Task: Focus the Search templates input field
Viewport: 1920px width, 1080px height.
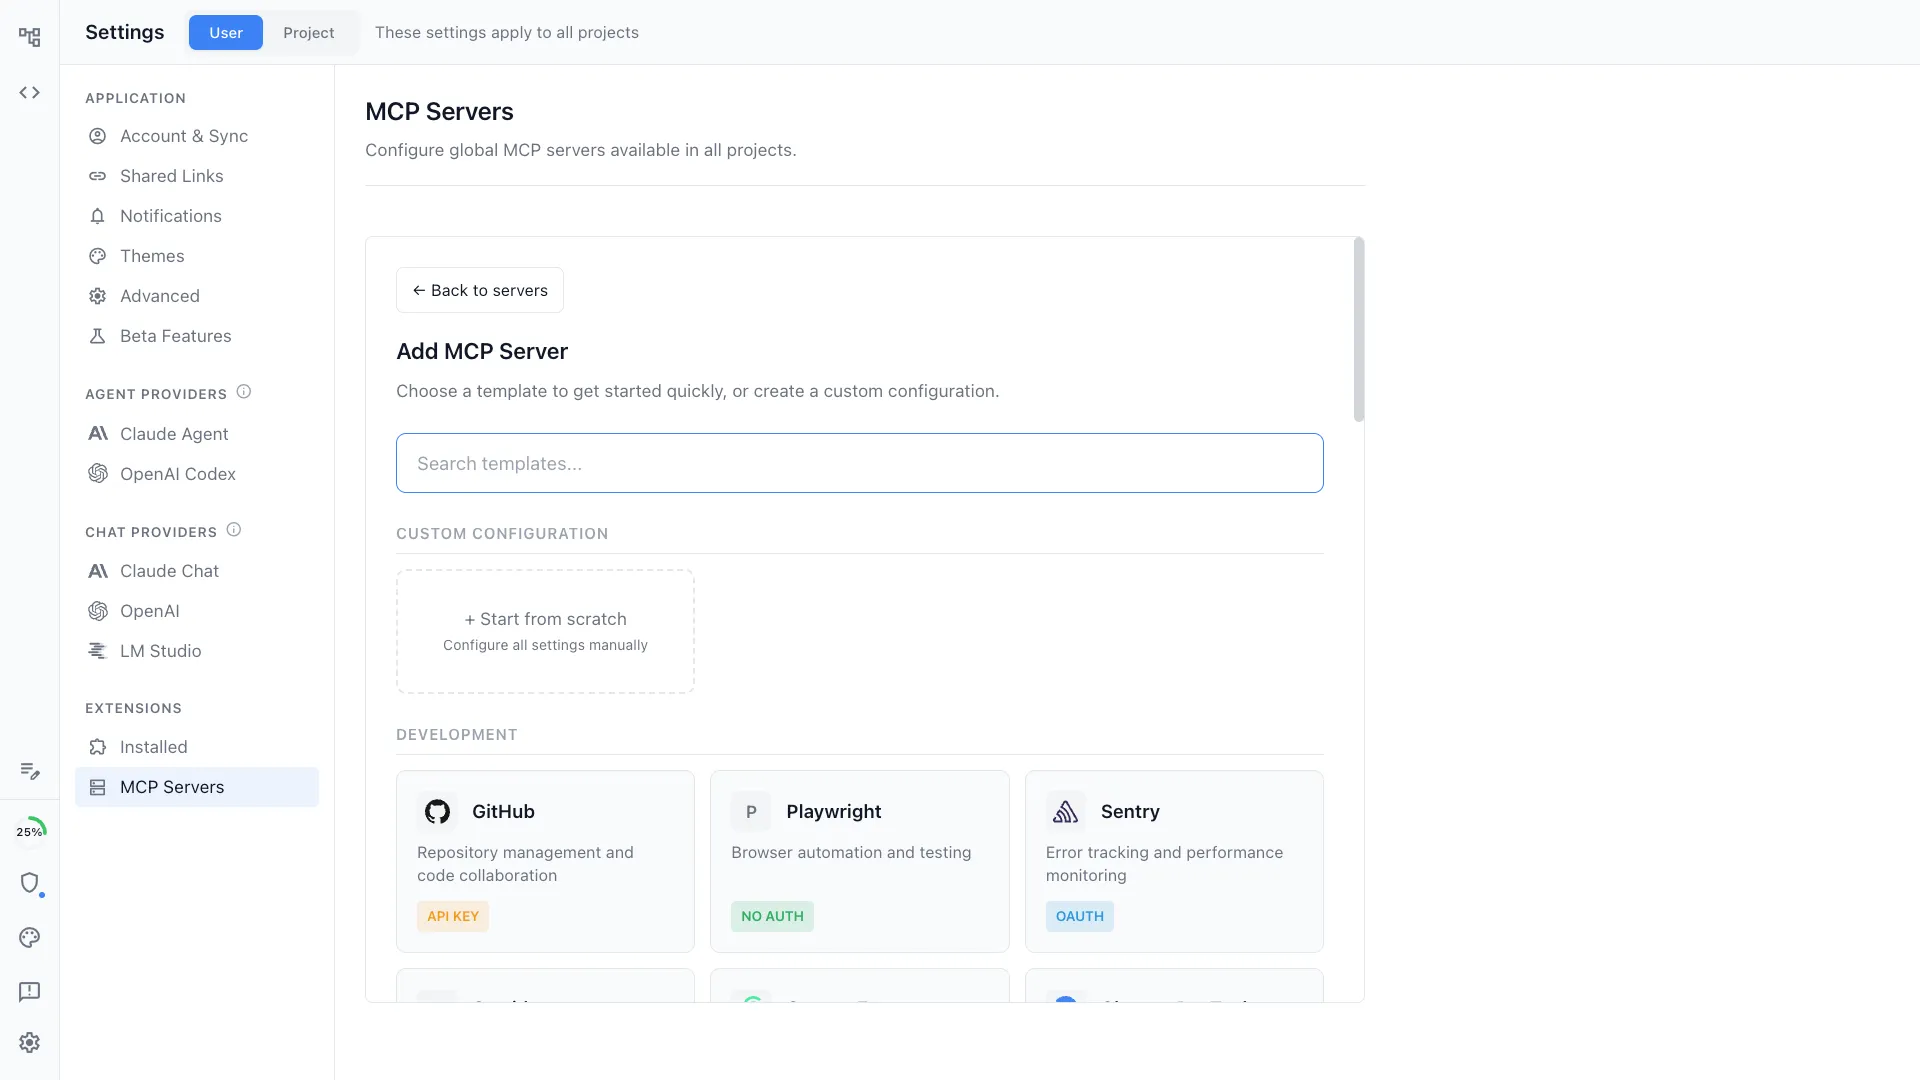Action: click(x=859, y=463)
